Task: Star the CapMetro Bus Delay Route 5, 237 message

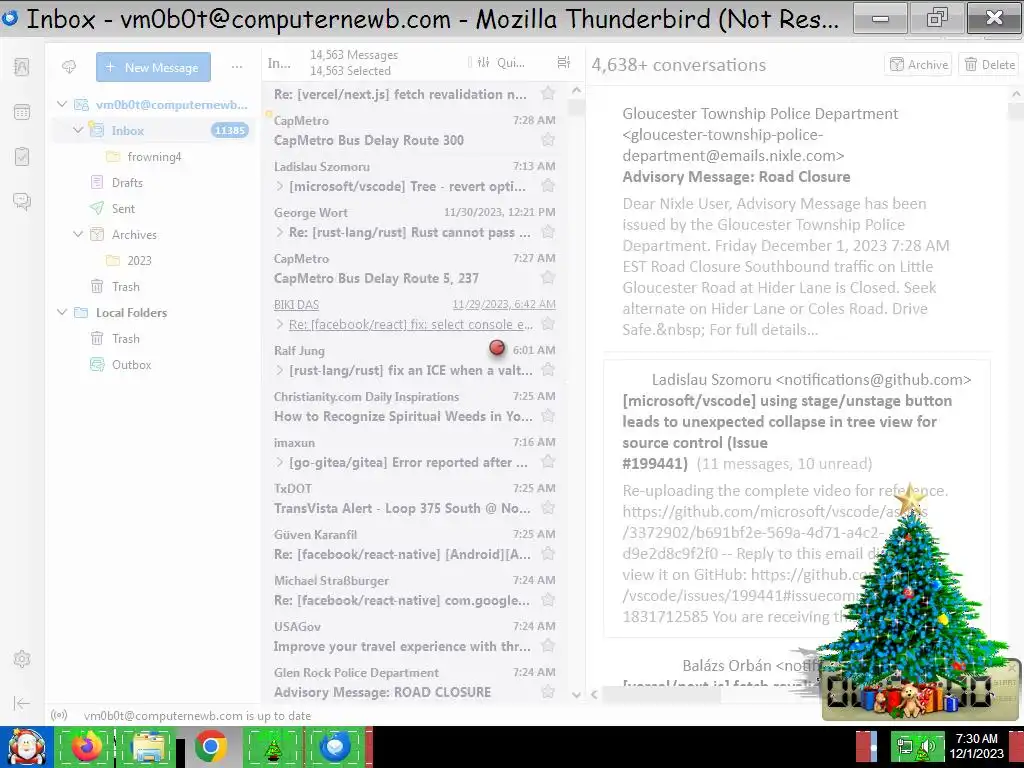Action: pos(548,278)
